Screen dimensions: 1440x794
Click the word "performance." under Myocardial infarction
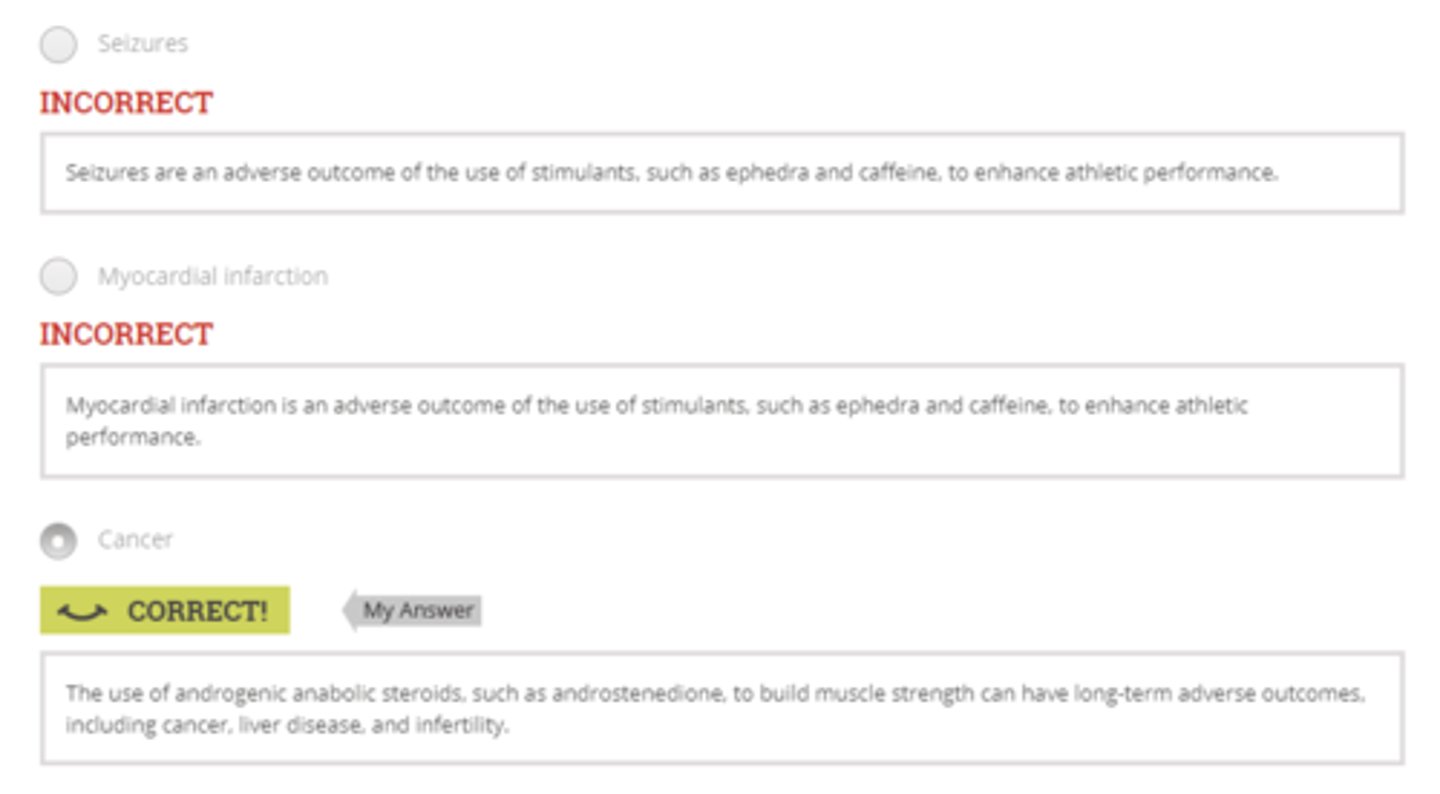coord(133,438)
